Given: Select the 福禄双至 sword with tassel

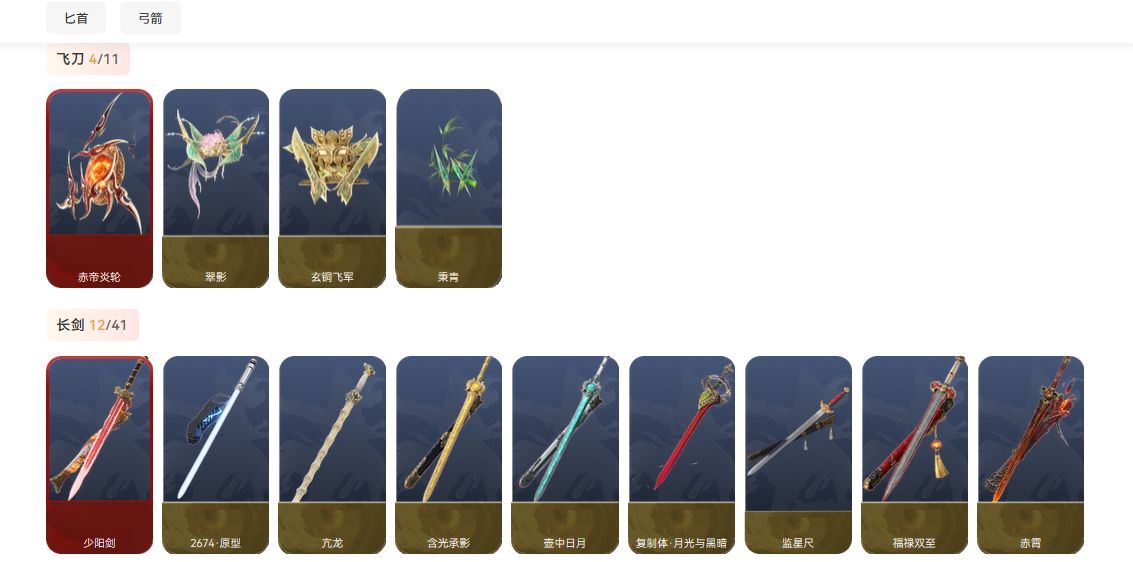Looking at the screenshot, I should [915, 455].
